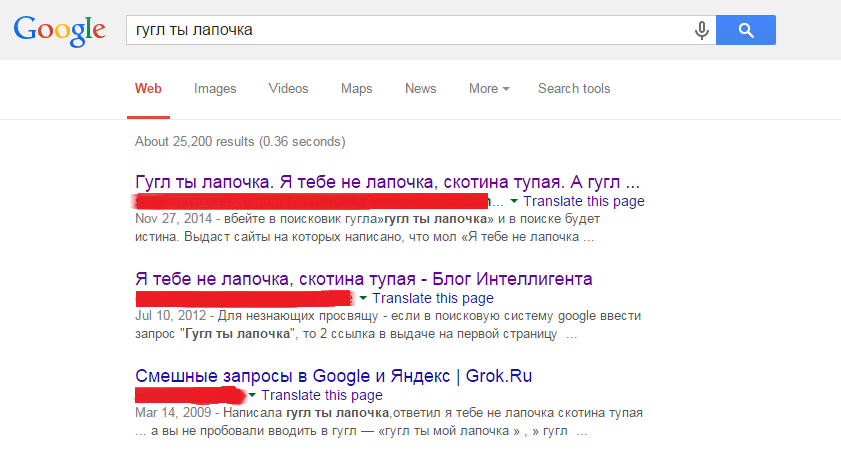Select the Web tab
Viewport: 841px width, 460px height.
point(148,88)
